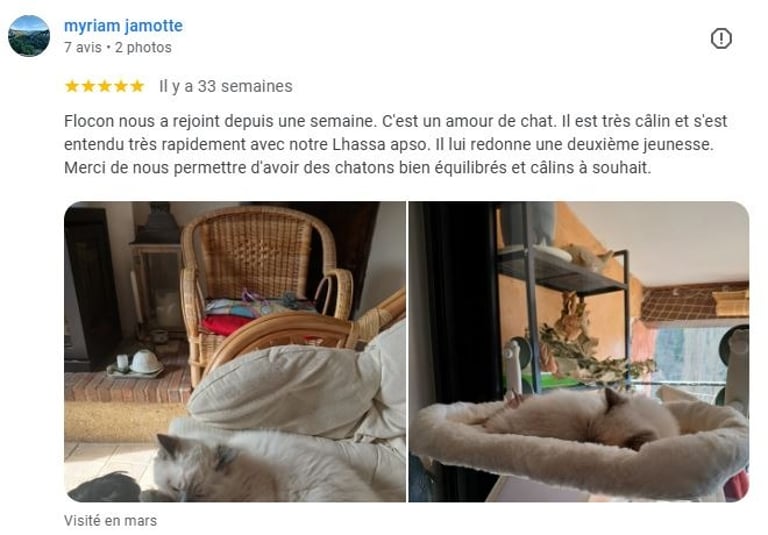
Task: Click the review line starting "Merci de nous"
Action: coord(358,168)
